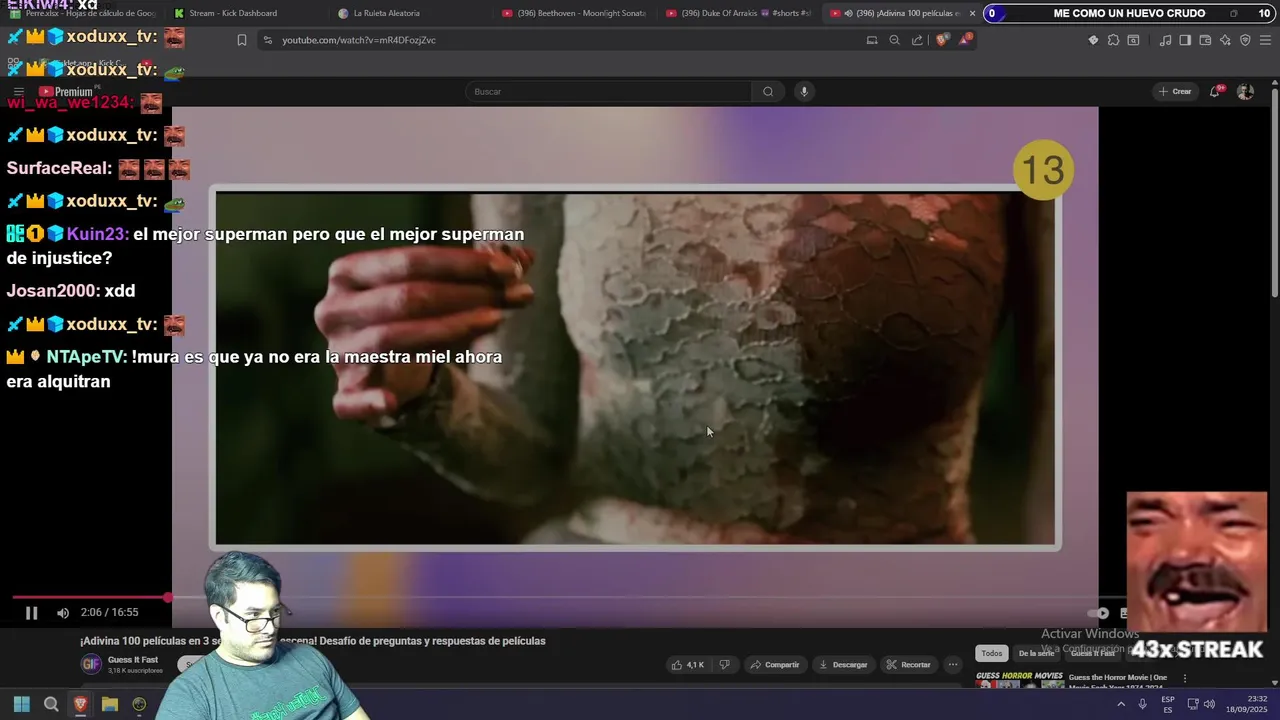This screenshot has width=1280, height=720.
Task: Open Brave Shields lion icon
Action: coord(942,40)
